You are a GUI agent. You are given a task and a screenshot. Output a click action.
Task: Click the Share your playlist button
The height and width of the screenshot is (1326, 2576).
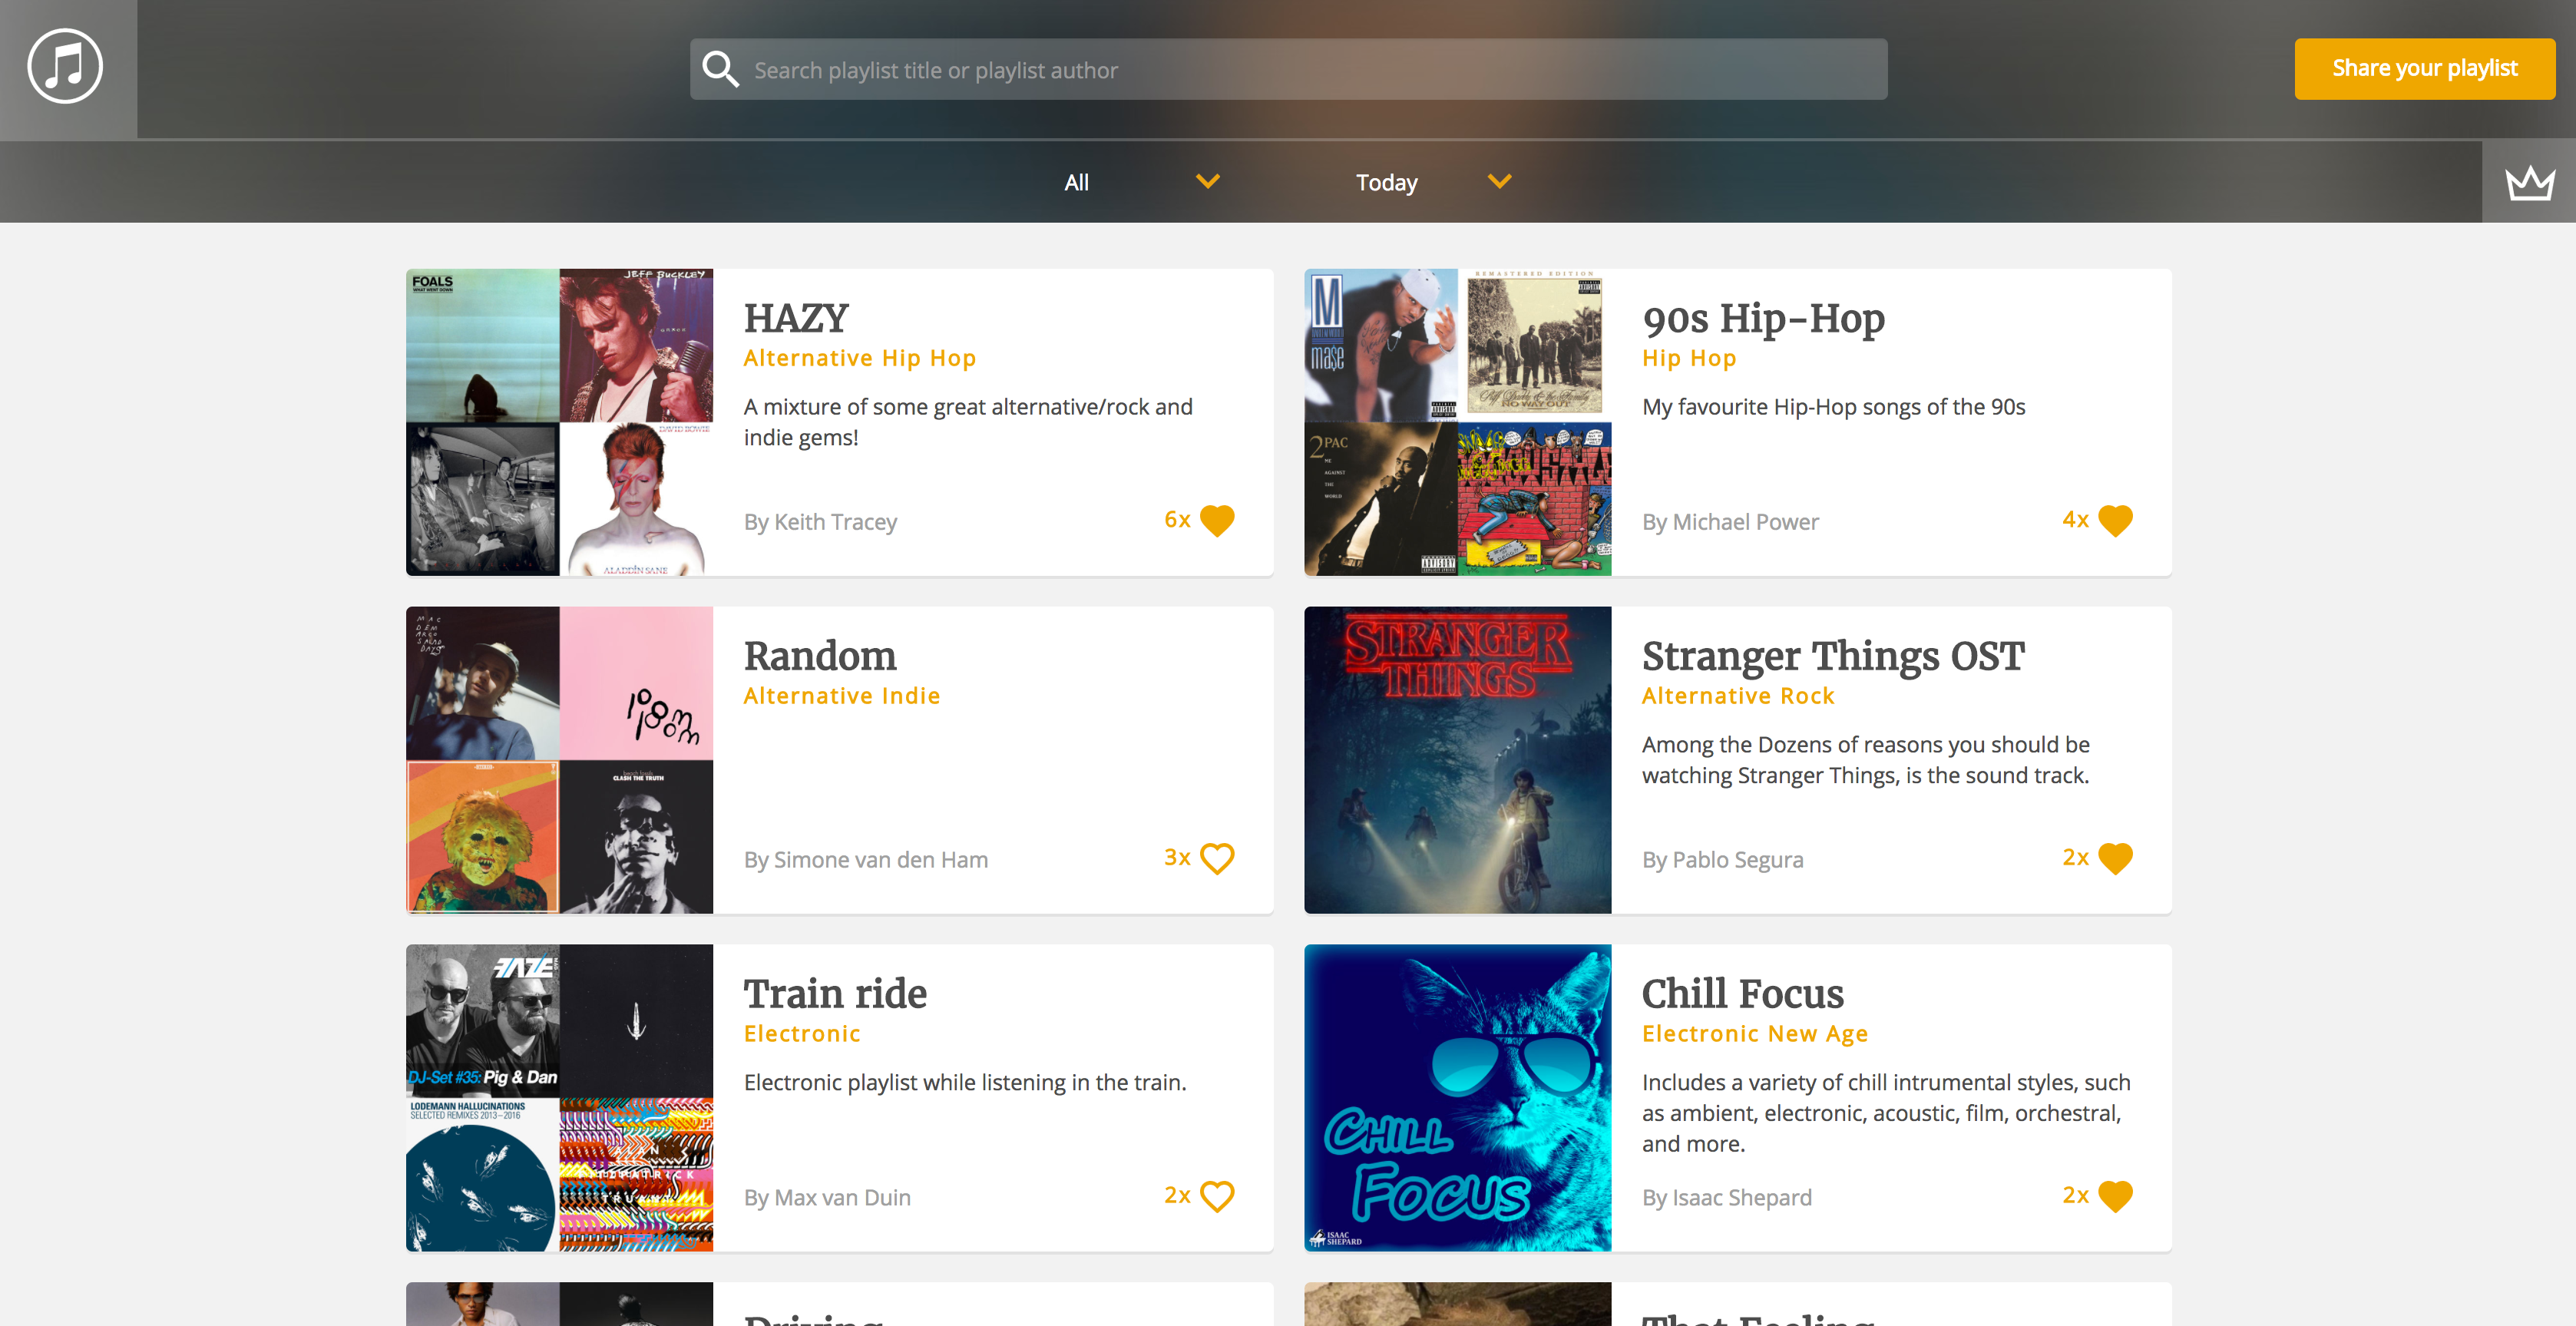2424,68
